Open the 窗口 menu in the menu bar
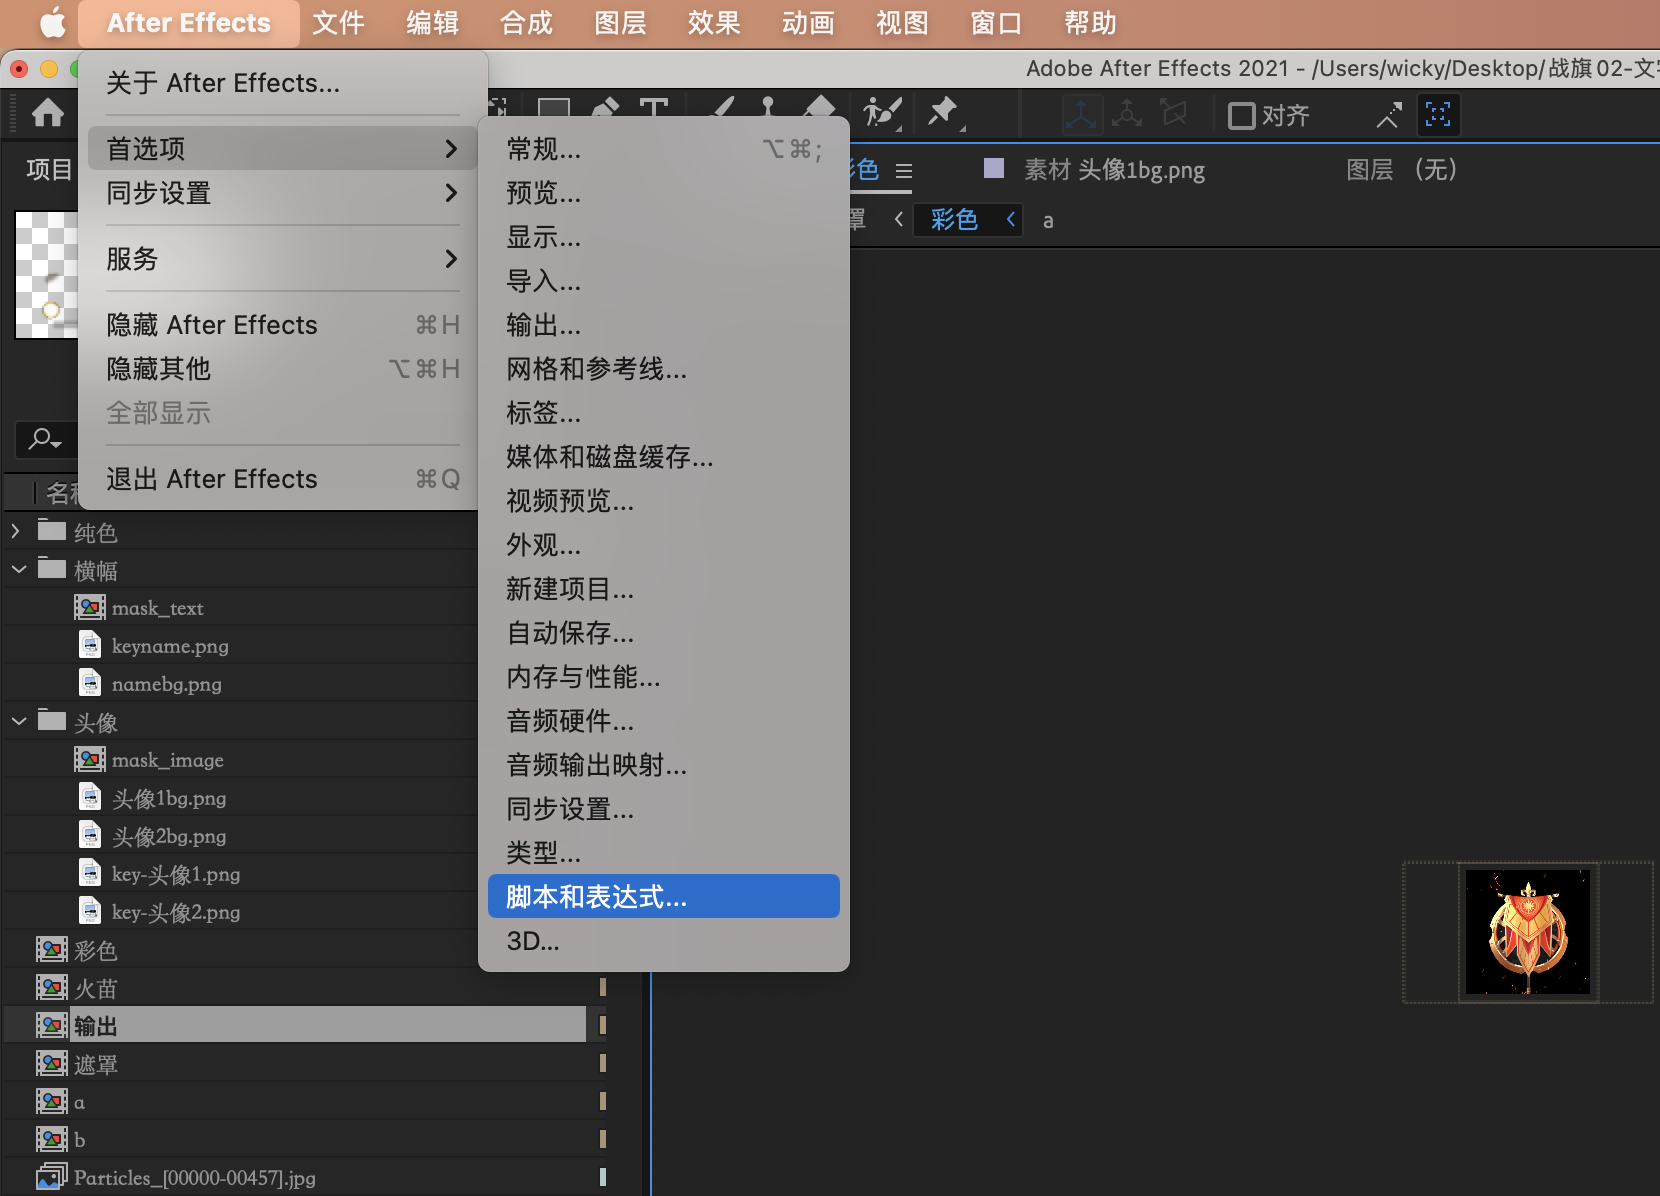Viewport: 1660px width, 1196px height. click(x=994, y=22)
